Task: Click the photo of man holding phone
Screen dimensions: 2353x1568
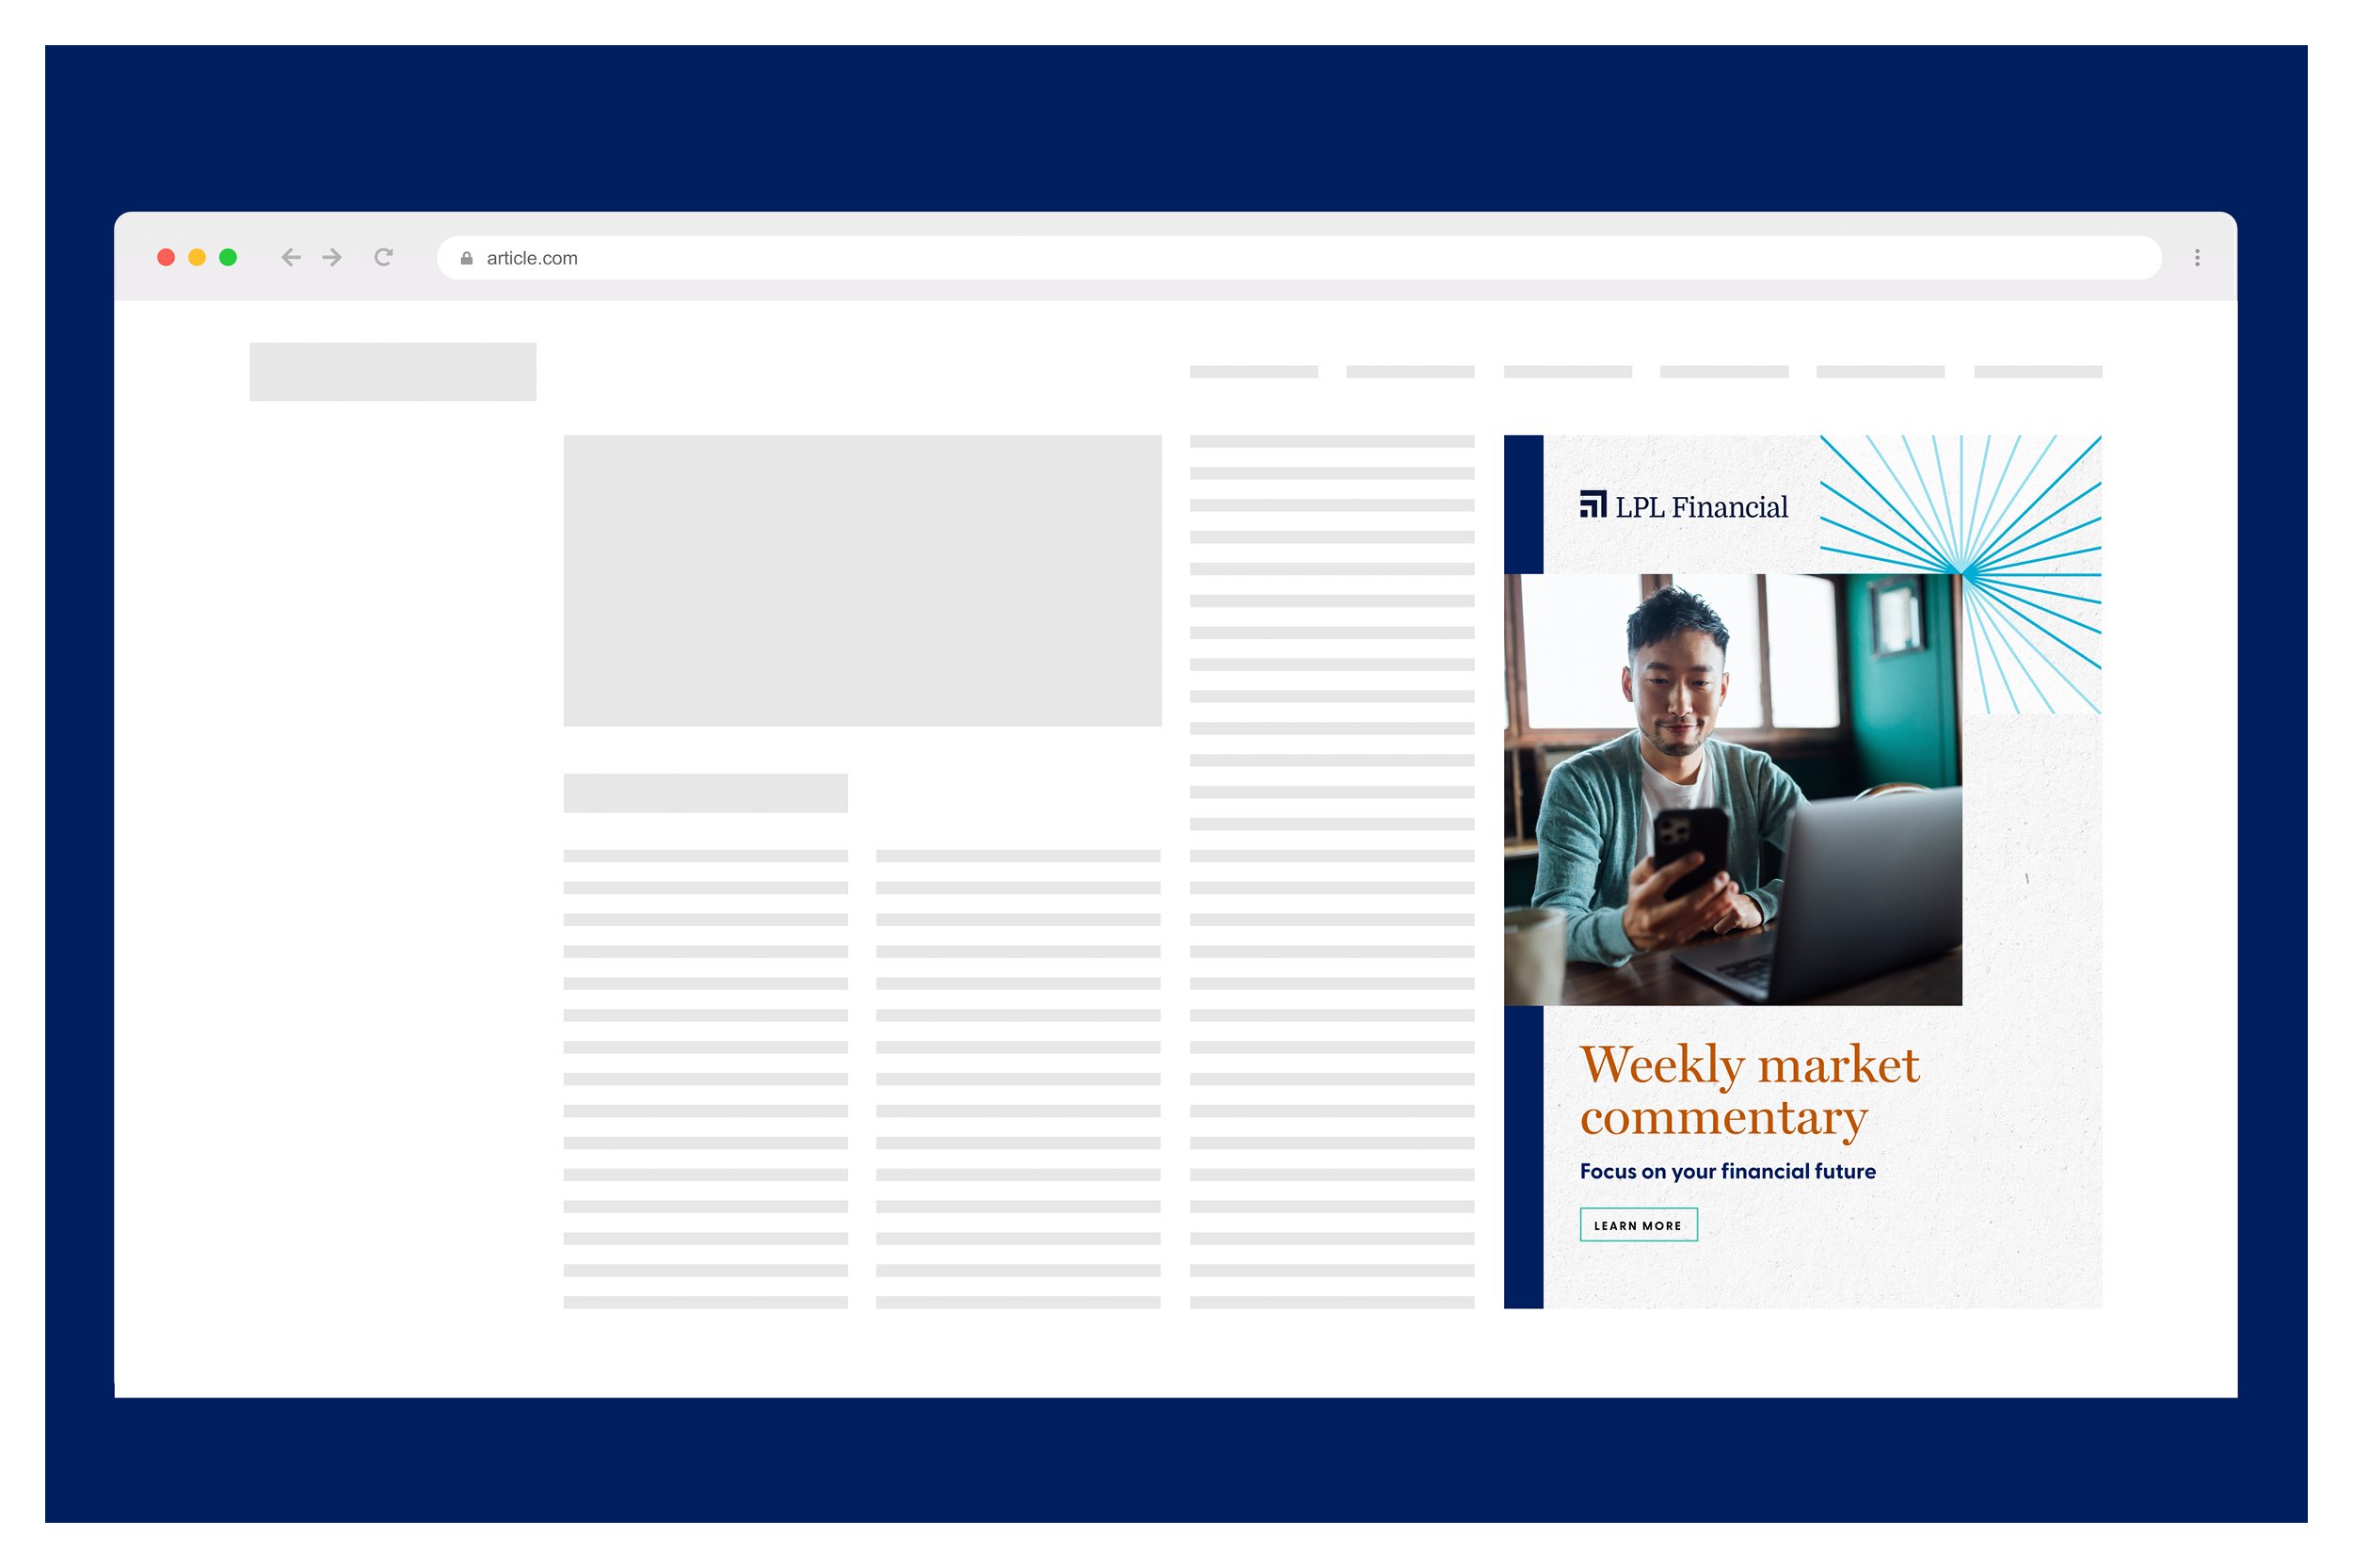Action: click(x=1732, y=789)
